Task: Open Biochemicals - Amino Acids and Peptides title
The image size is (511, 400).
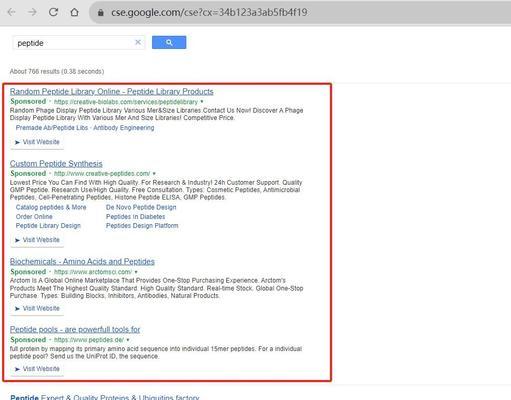Action: click(x=82, y=261)
